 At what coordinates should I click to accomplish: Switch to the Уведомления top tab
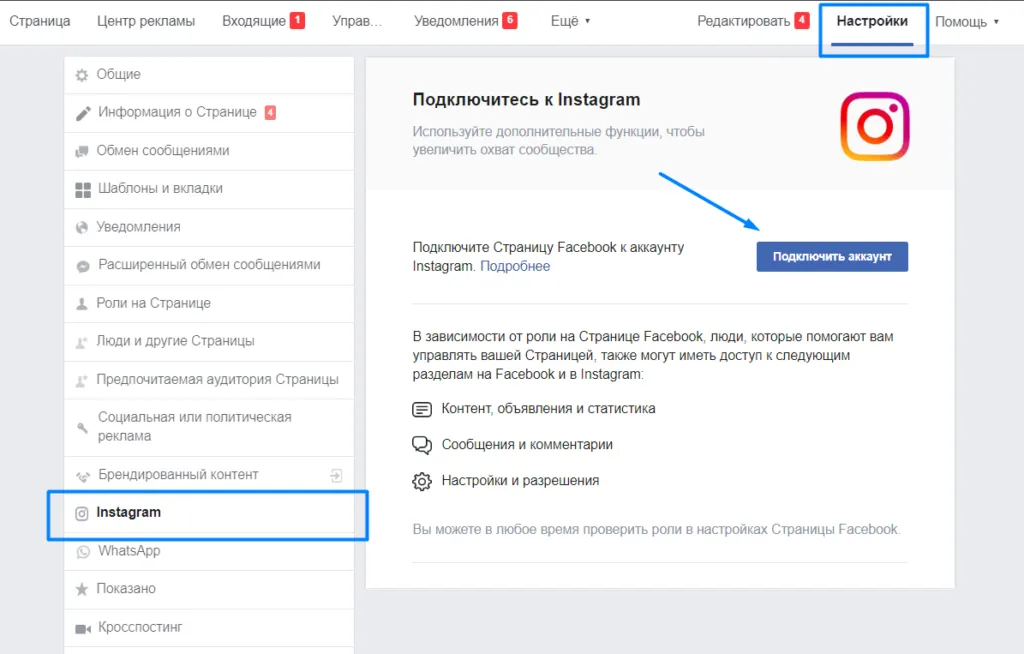[466, 21]
